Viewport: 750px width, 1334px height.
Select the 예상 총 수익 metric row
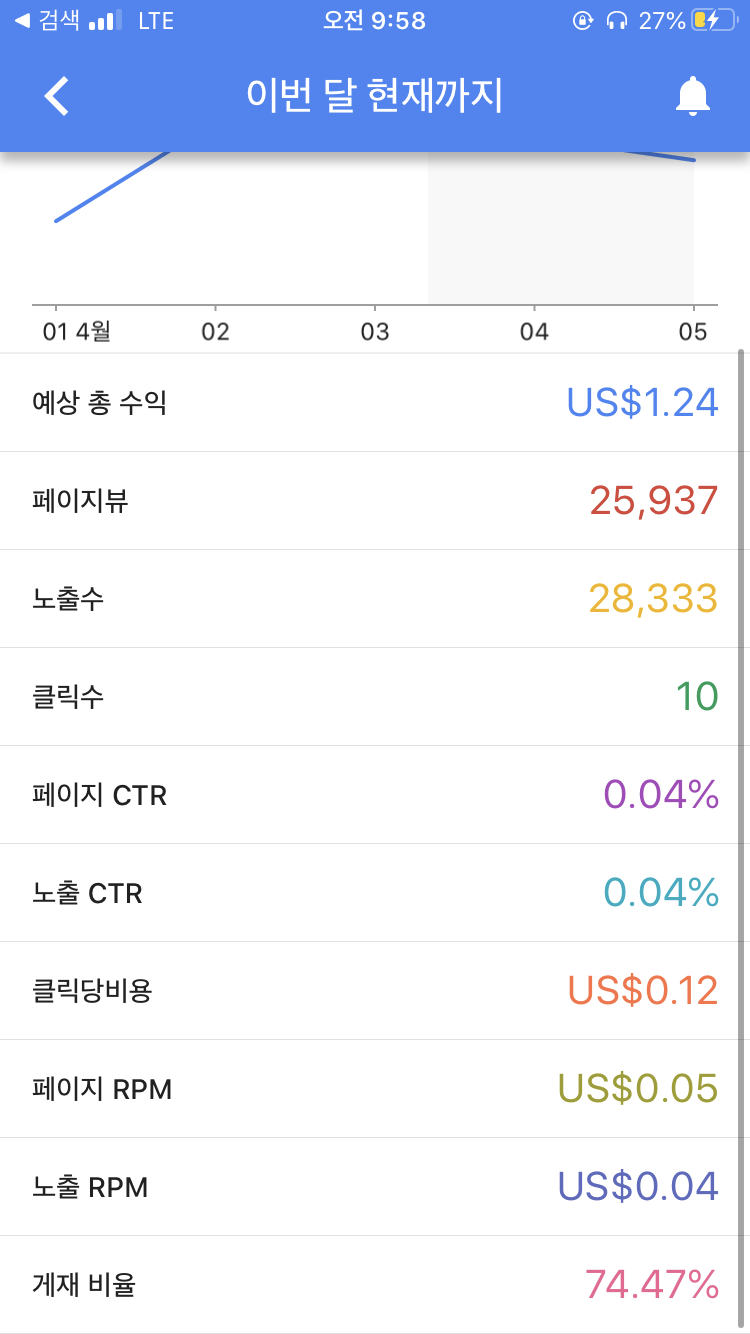tap(375, 403)
